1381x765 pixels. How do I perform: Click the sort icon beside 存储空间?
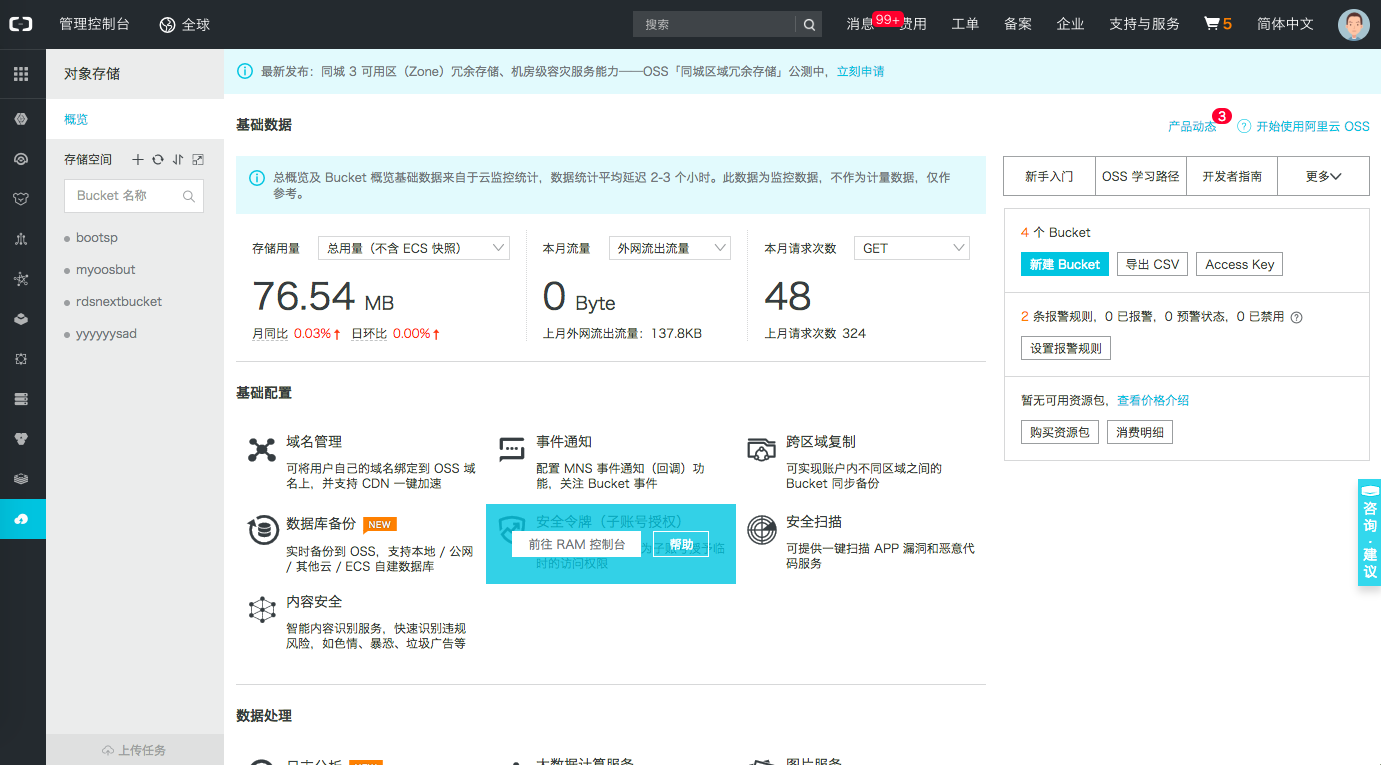tap(178, 160)
